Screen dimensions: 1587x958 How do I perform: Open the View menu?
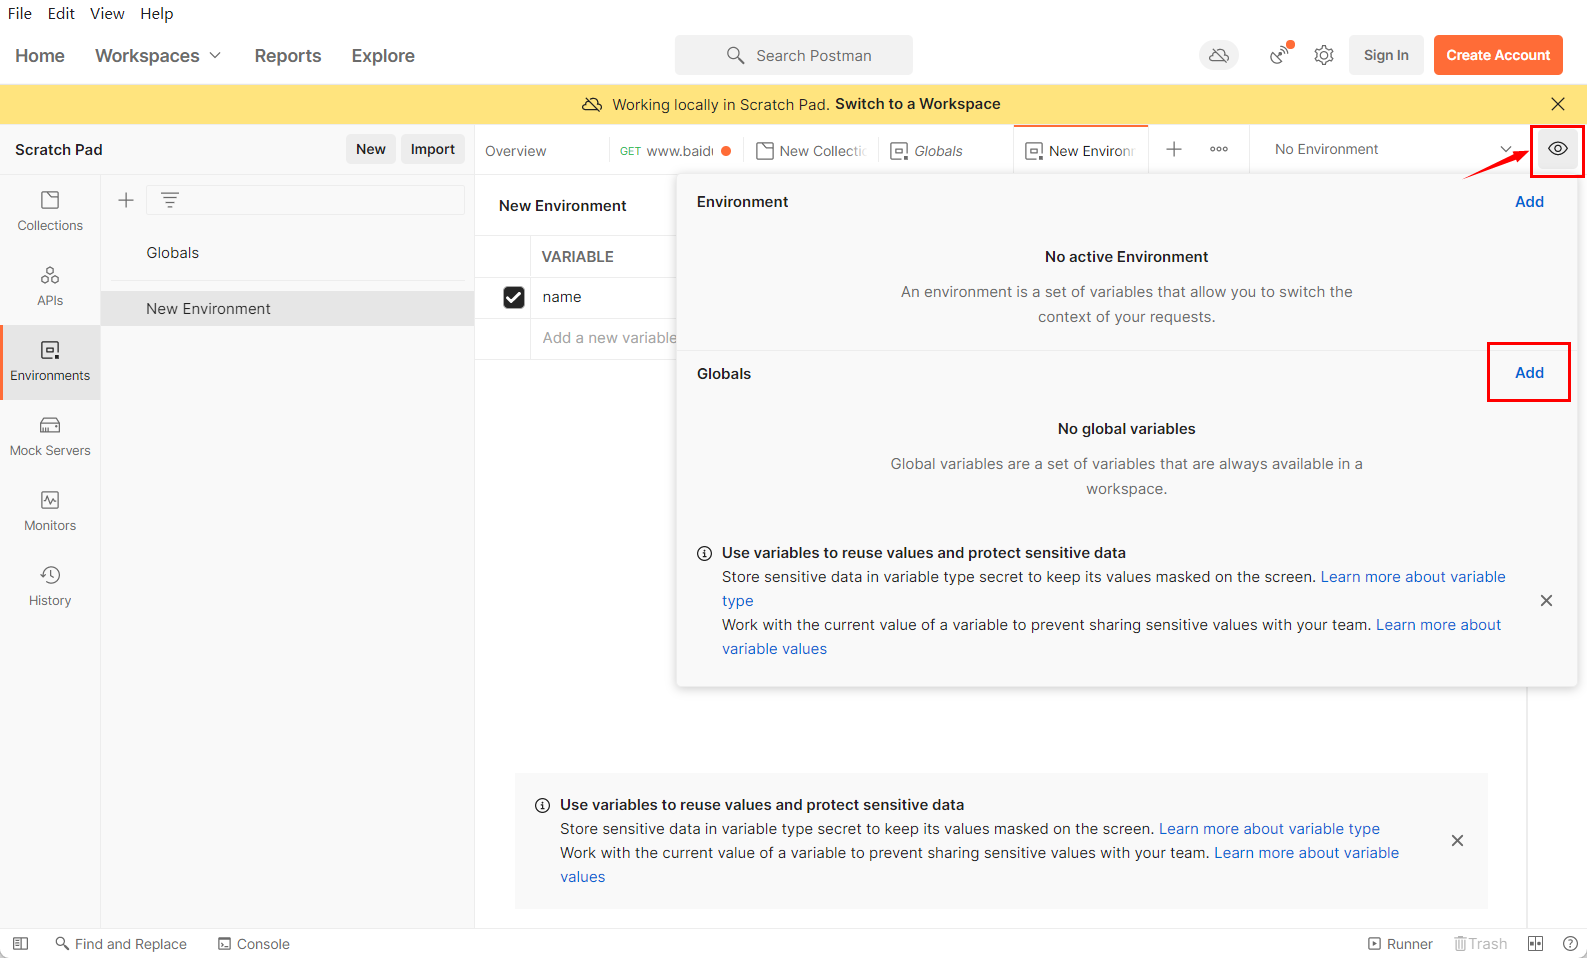click(107, 13)
